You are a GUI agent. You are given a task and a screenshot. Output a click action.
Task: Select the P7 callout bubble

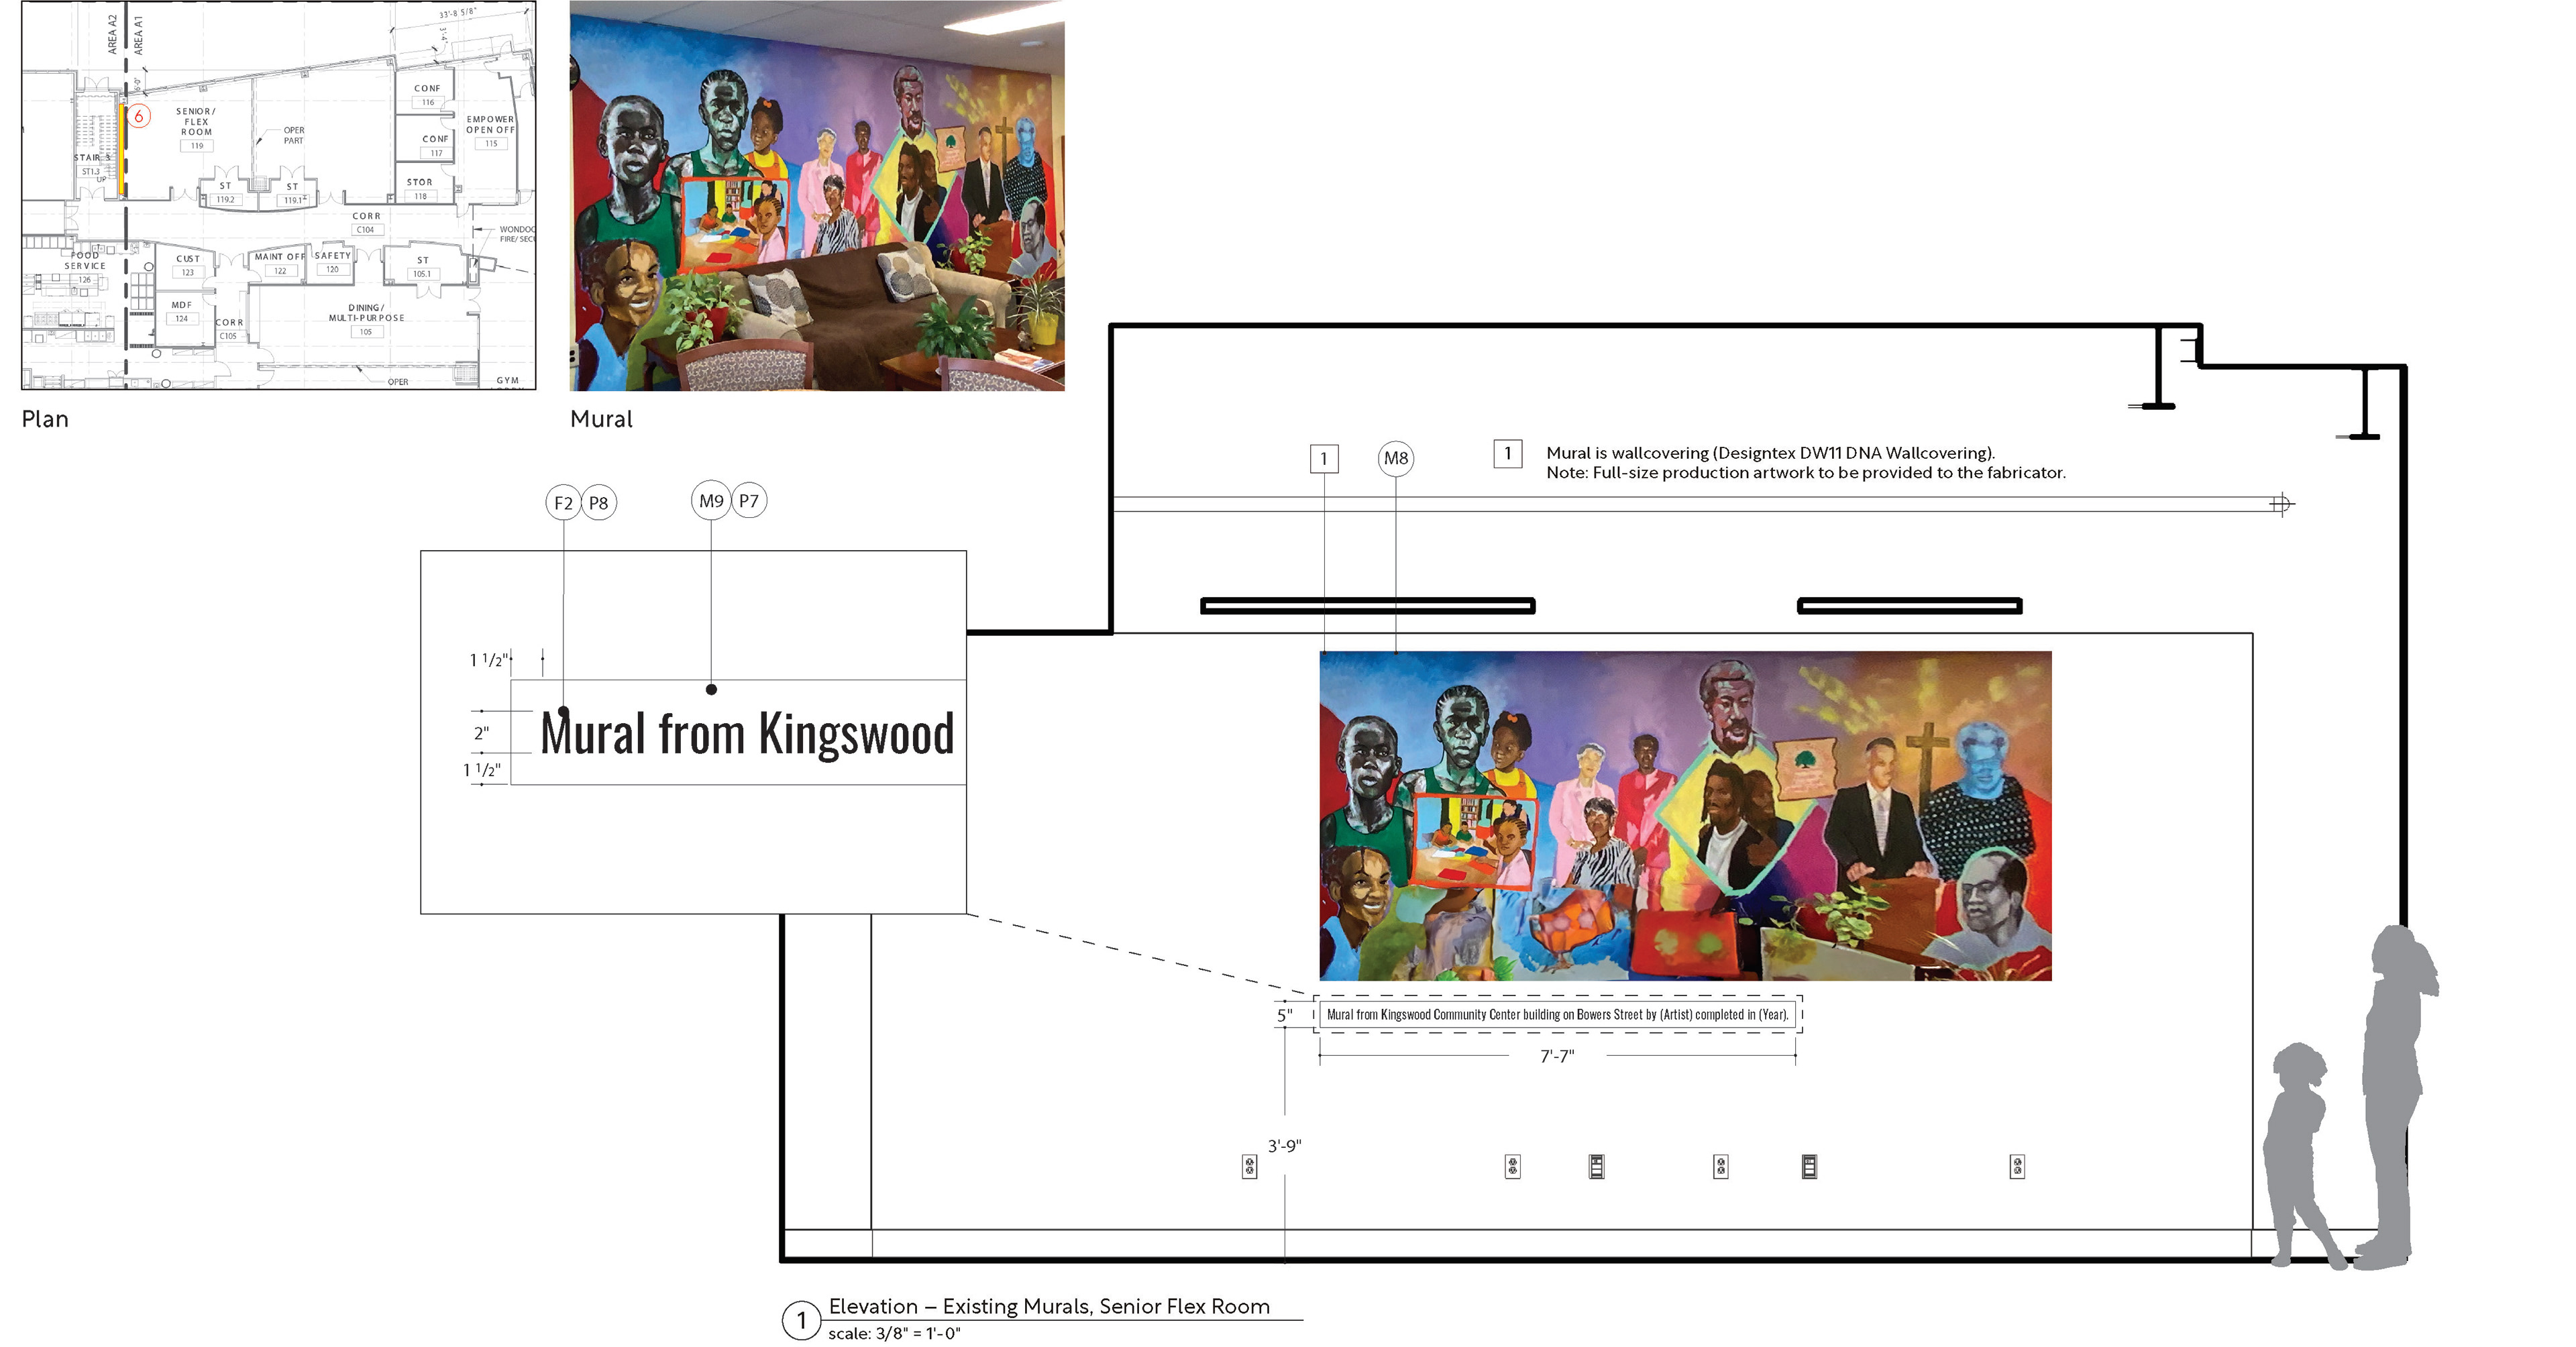[x=749, y=501]
